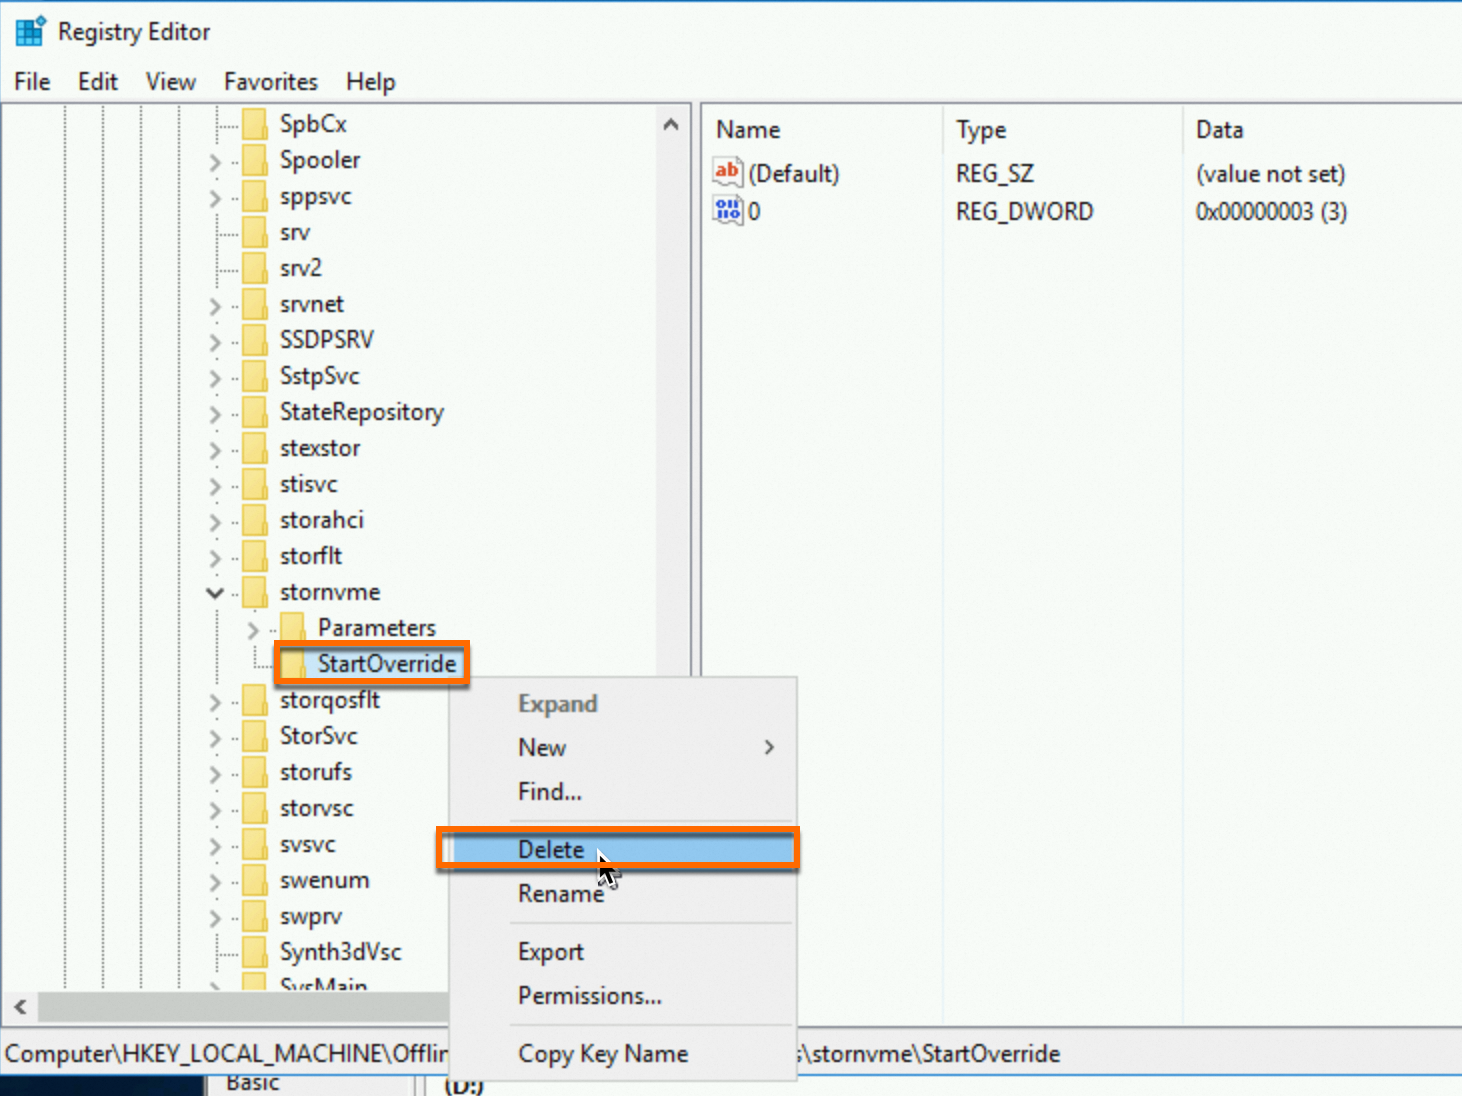Screen dimensions: 1462x1096
Task: Click the srv2 folder icon
Action: [x=255, y=268]
